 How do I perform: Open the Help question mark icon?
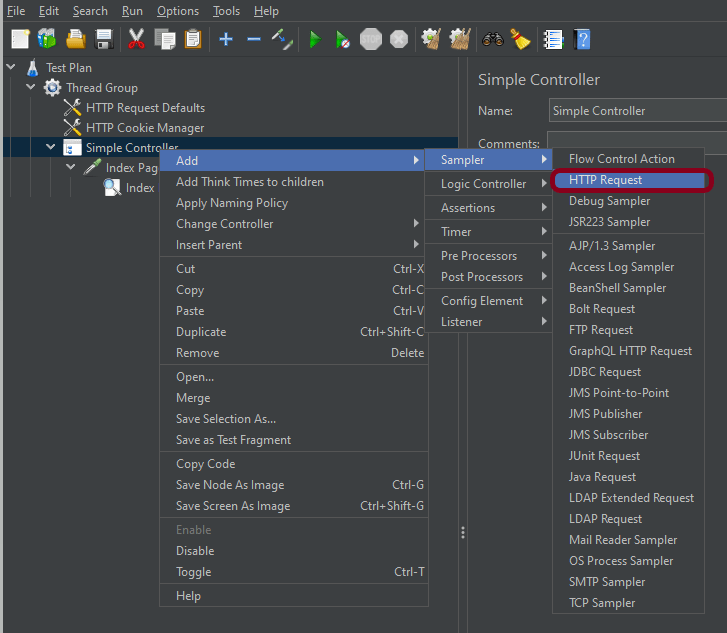point(582,39)
